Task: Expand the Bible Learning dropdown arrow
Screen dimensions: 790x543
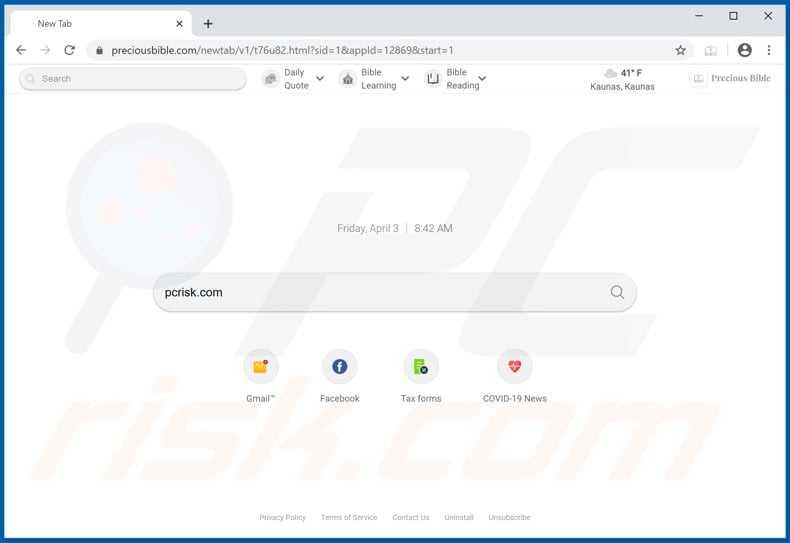Action: [x=405, y=79]
